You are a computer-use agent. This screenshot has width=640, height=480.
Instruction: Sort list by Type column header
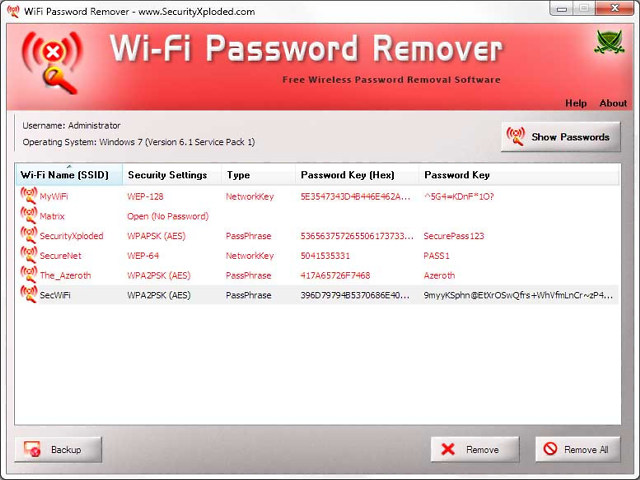(x=238, y=175)
